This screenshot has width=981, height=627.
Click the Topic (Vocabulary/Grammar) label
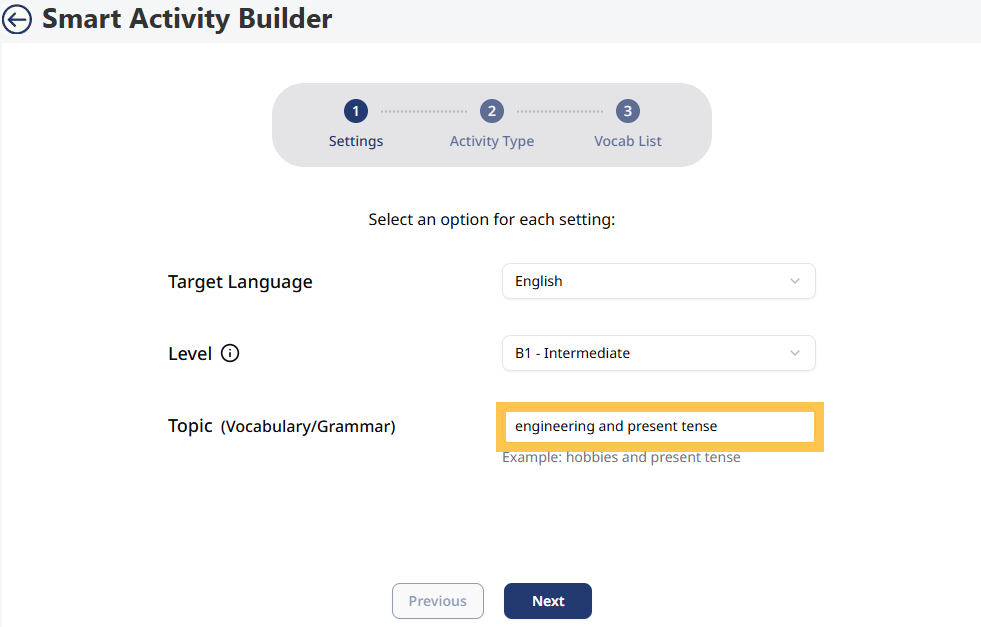(x=282, y=426)
